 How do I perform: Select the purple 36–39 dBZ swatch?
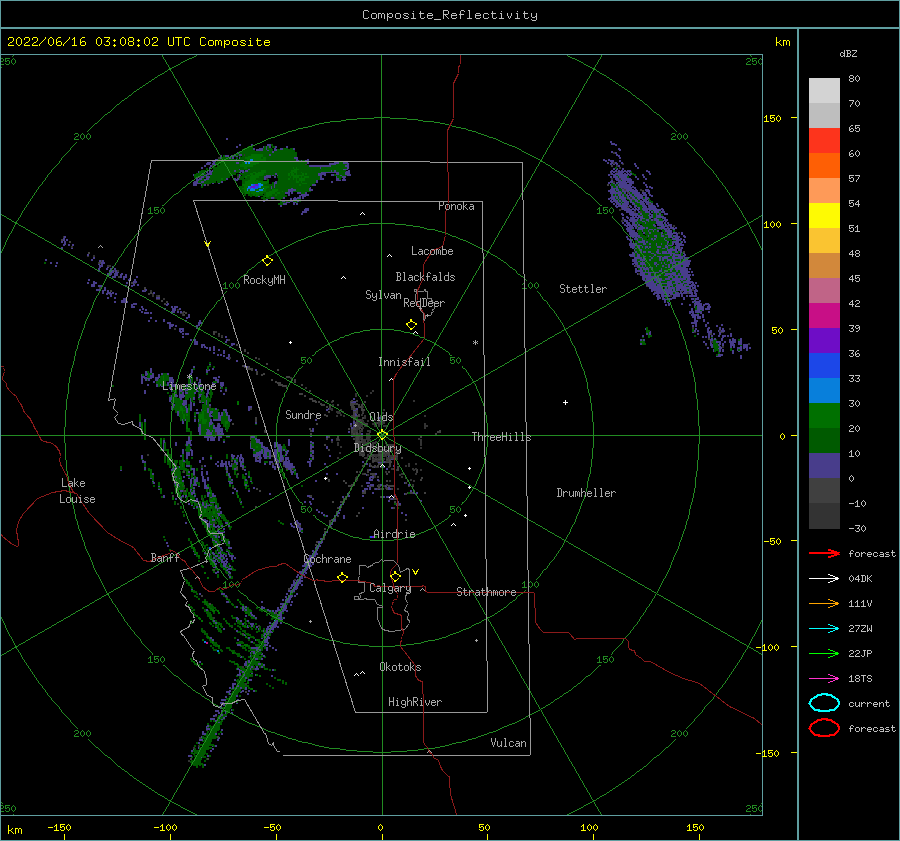tap(824, 341)
